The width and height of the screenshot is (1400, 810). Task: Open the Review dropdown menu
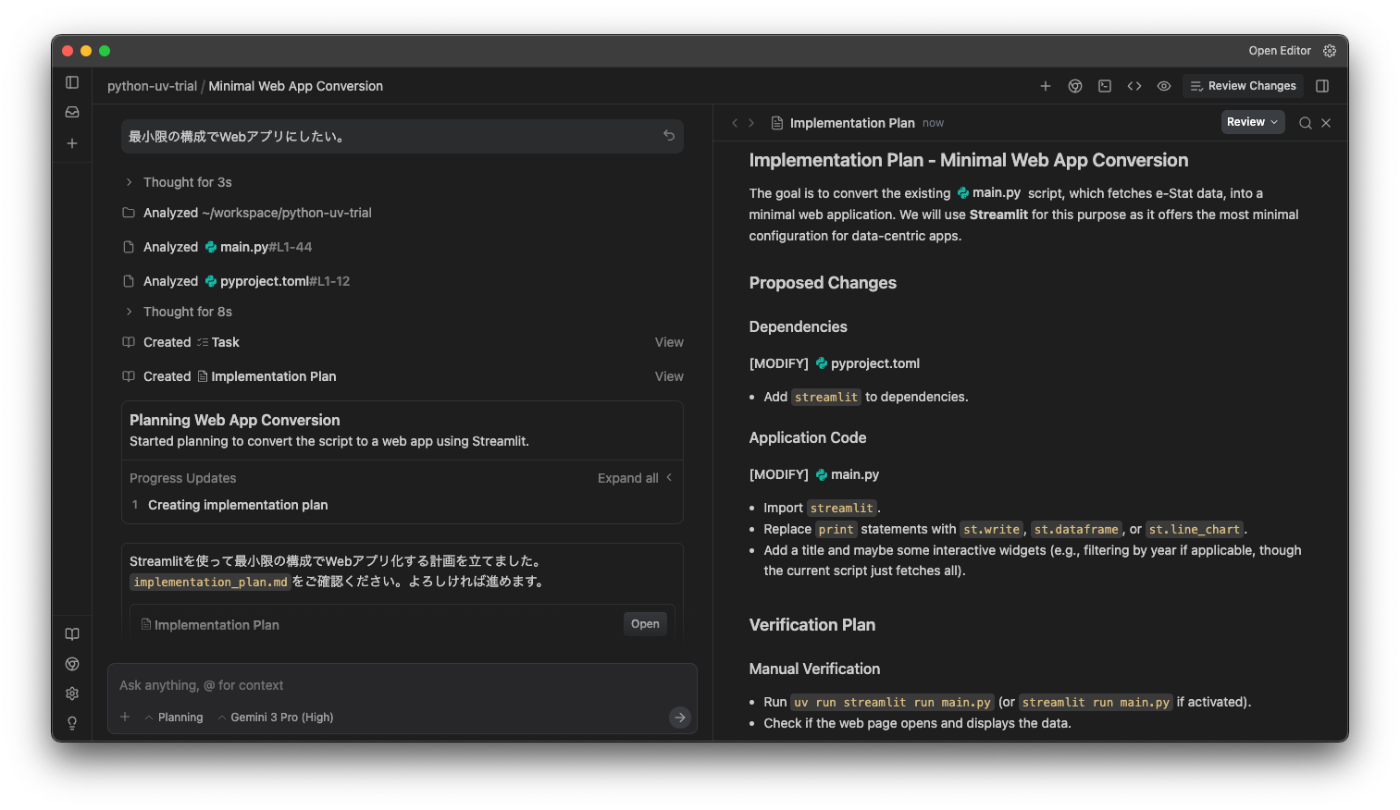[1252, 122]
